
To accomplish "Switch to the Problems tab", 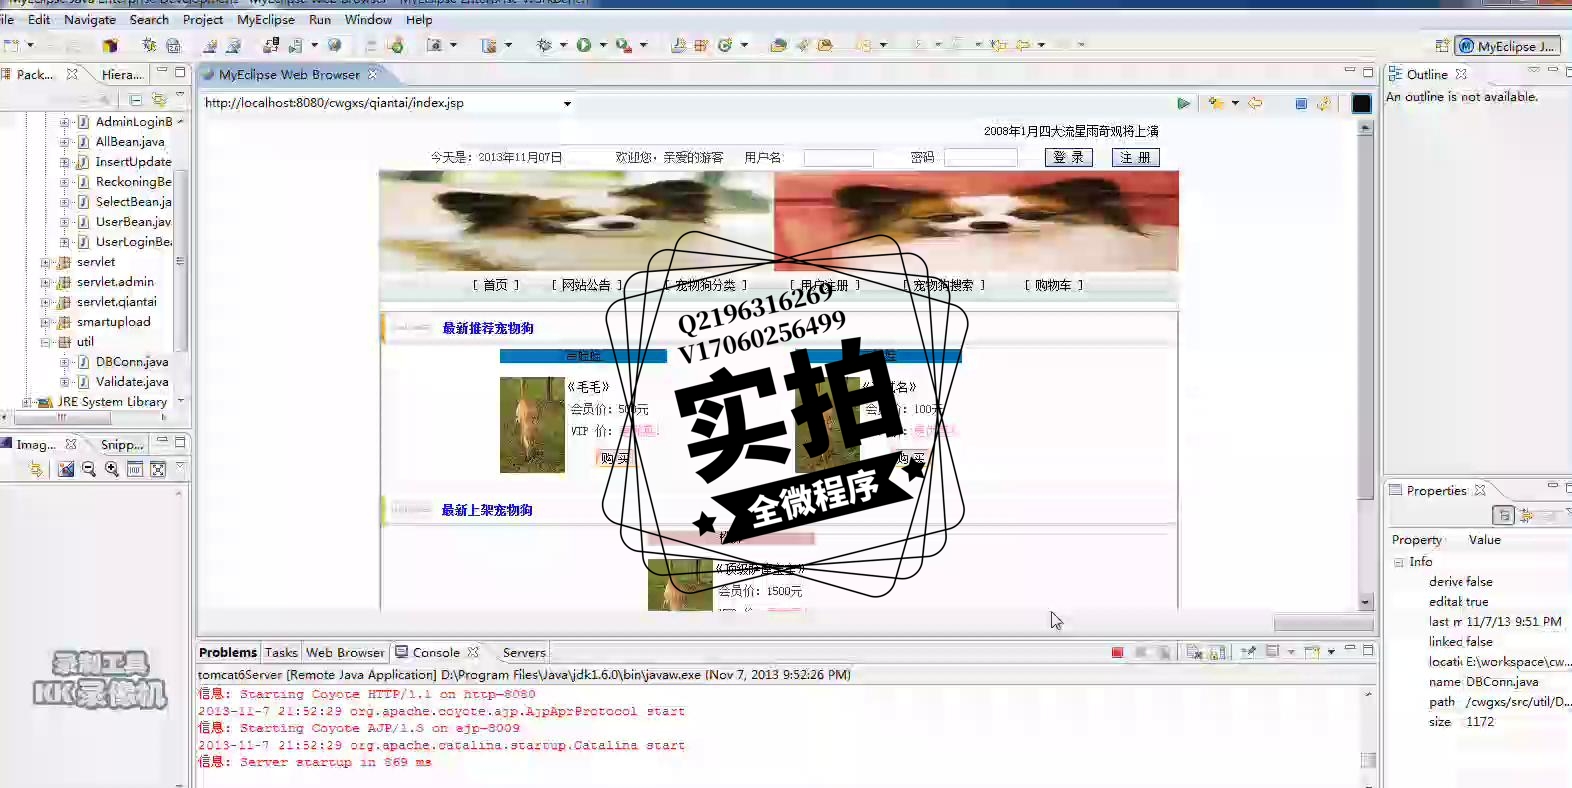I will pos(228,652).
